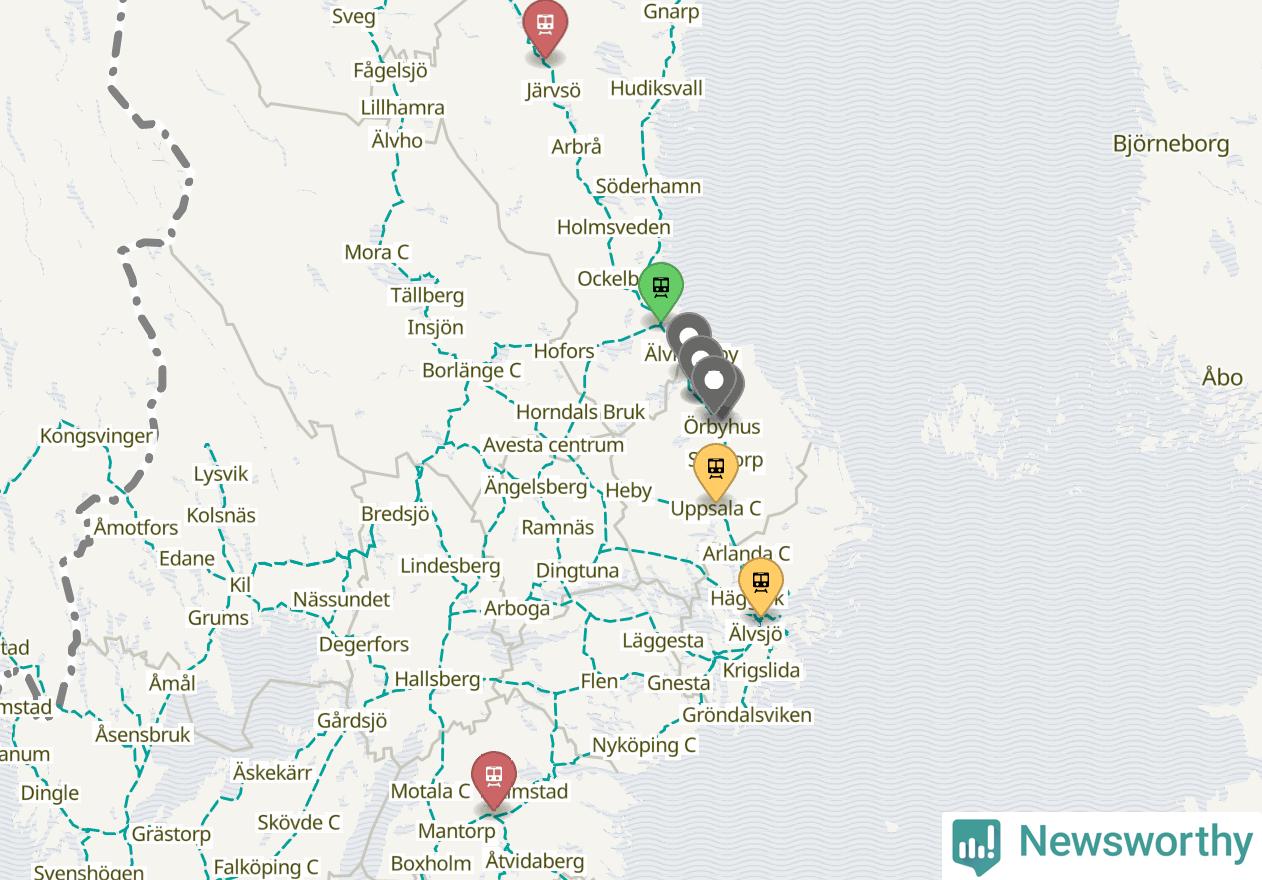Click the Hallsberg station label

(437, 680)
